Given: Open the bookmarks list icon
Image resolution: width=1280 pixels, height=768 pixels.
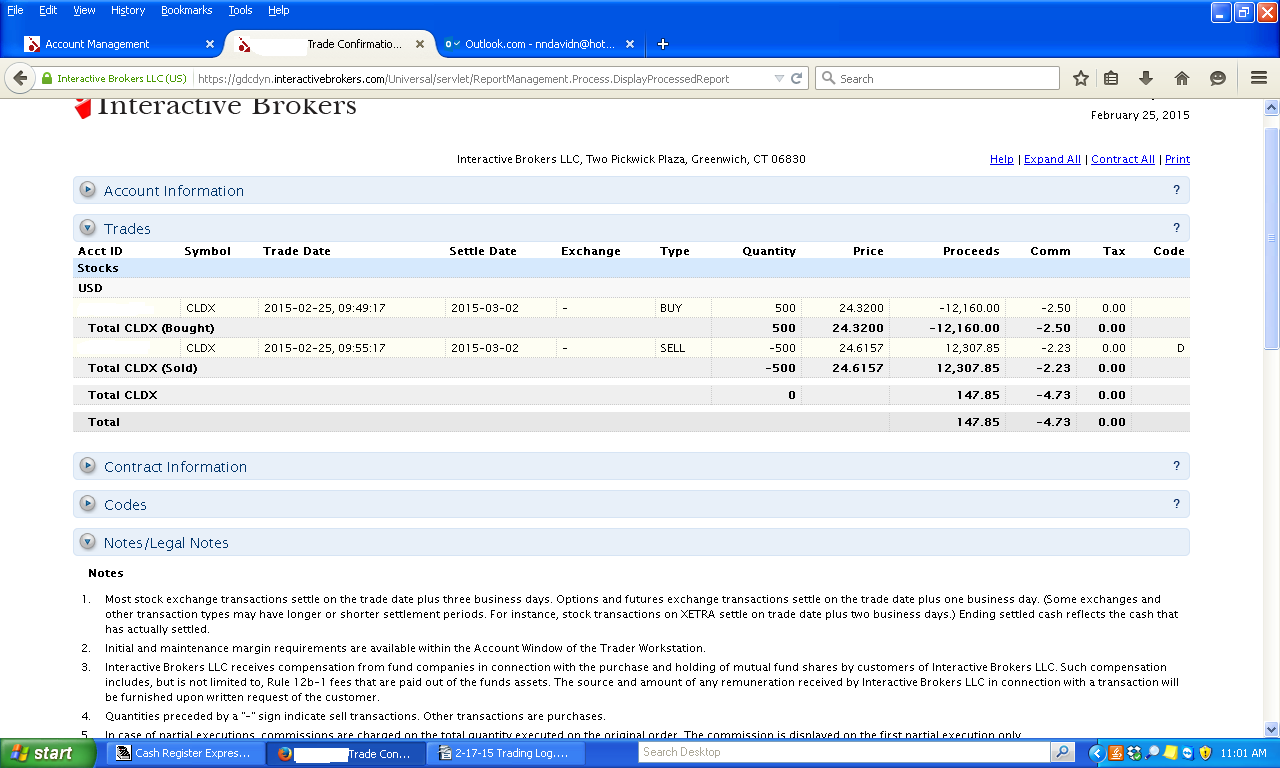Looking at the screenshot, I should pos(1111,78).
